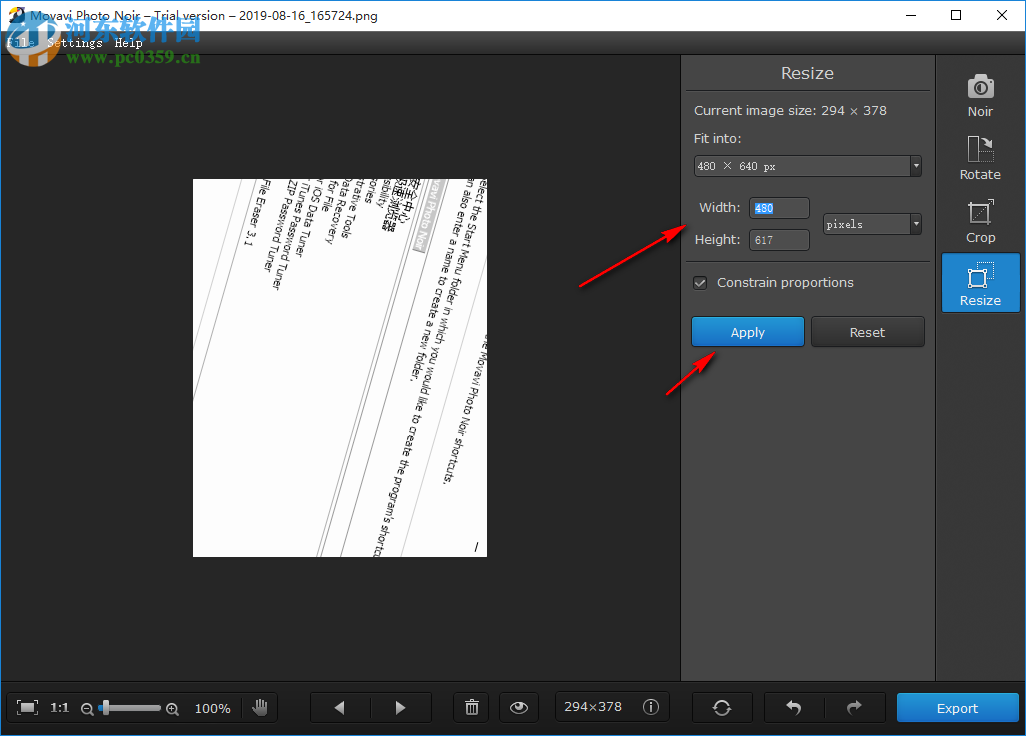Open the Crop tool
The height and width of the screenshot is (736, 1026).
point(979,221)
